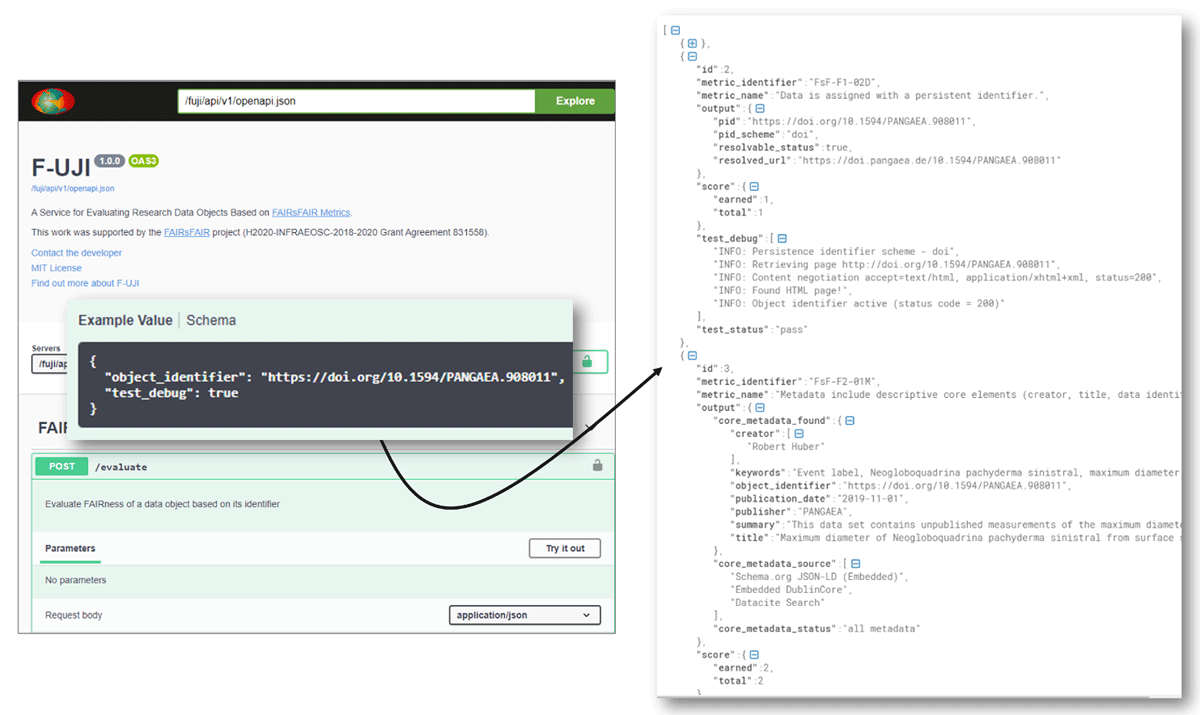This screenshot has height=715, width=1200.
Task: Open the Contact the developer link
Action: (77, 253)
